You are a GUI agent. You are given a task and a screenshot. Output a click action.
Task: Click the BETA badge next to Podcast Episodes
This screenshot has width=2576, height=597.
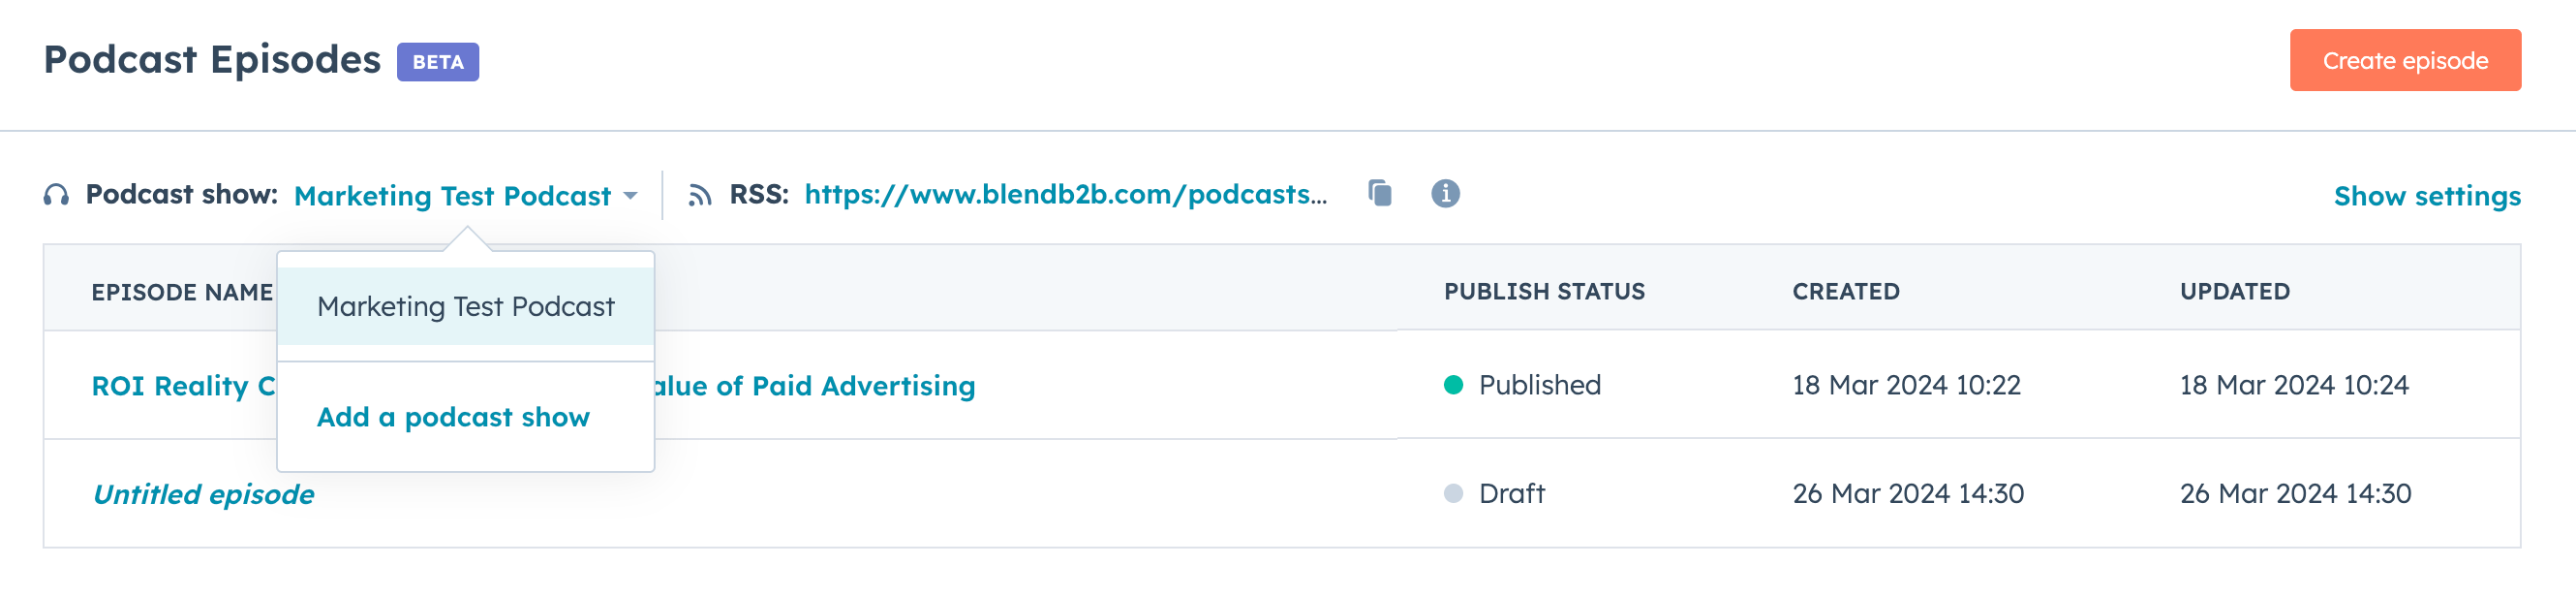[438, 60]
